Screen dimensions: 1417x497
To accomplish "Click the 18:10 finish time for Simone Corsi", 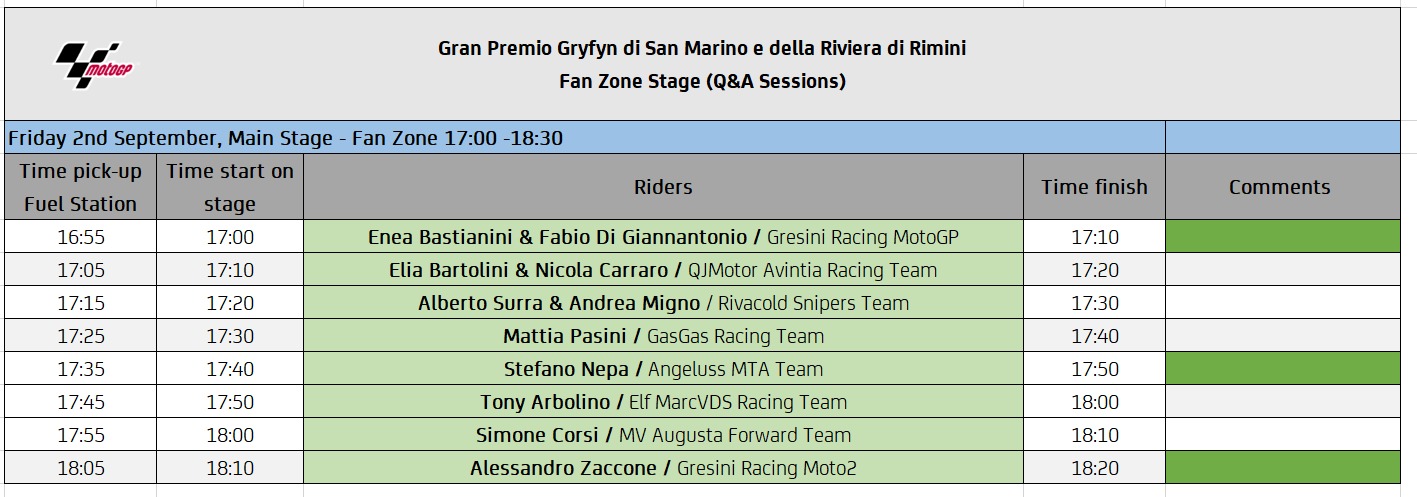I will click(x=1094, y=435).
